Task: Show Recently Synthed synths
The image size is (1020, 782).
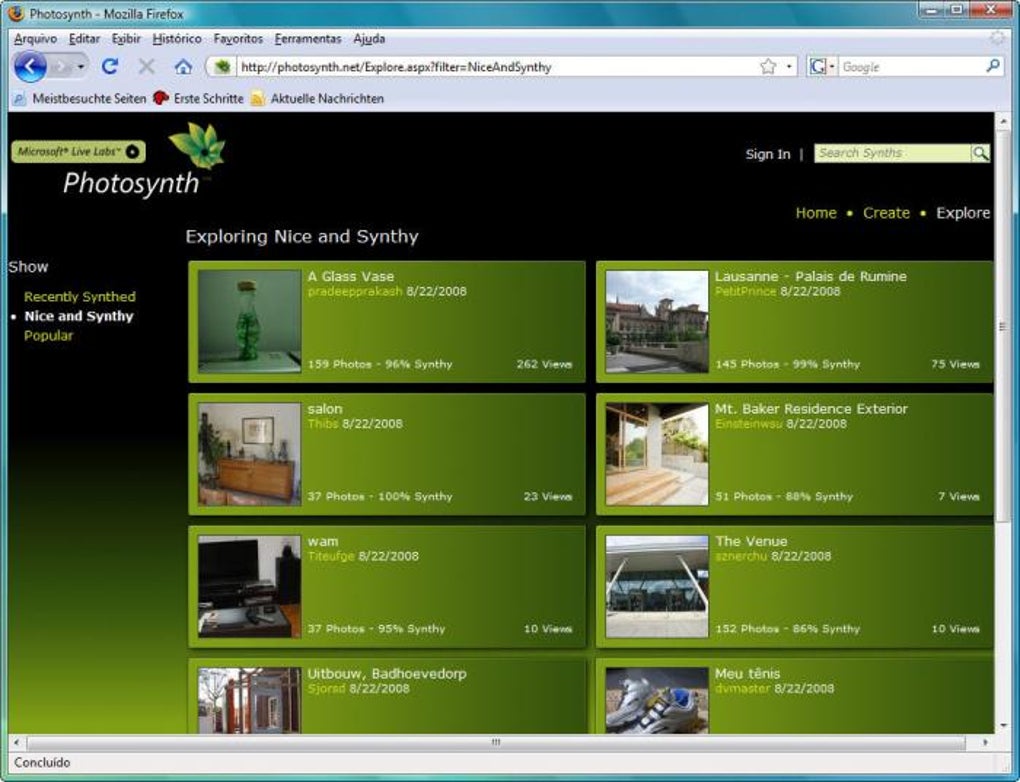Action: (80, 297)
